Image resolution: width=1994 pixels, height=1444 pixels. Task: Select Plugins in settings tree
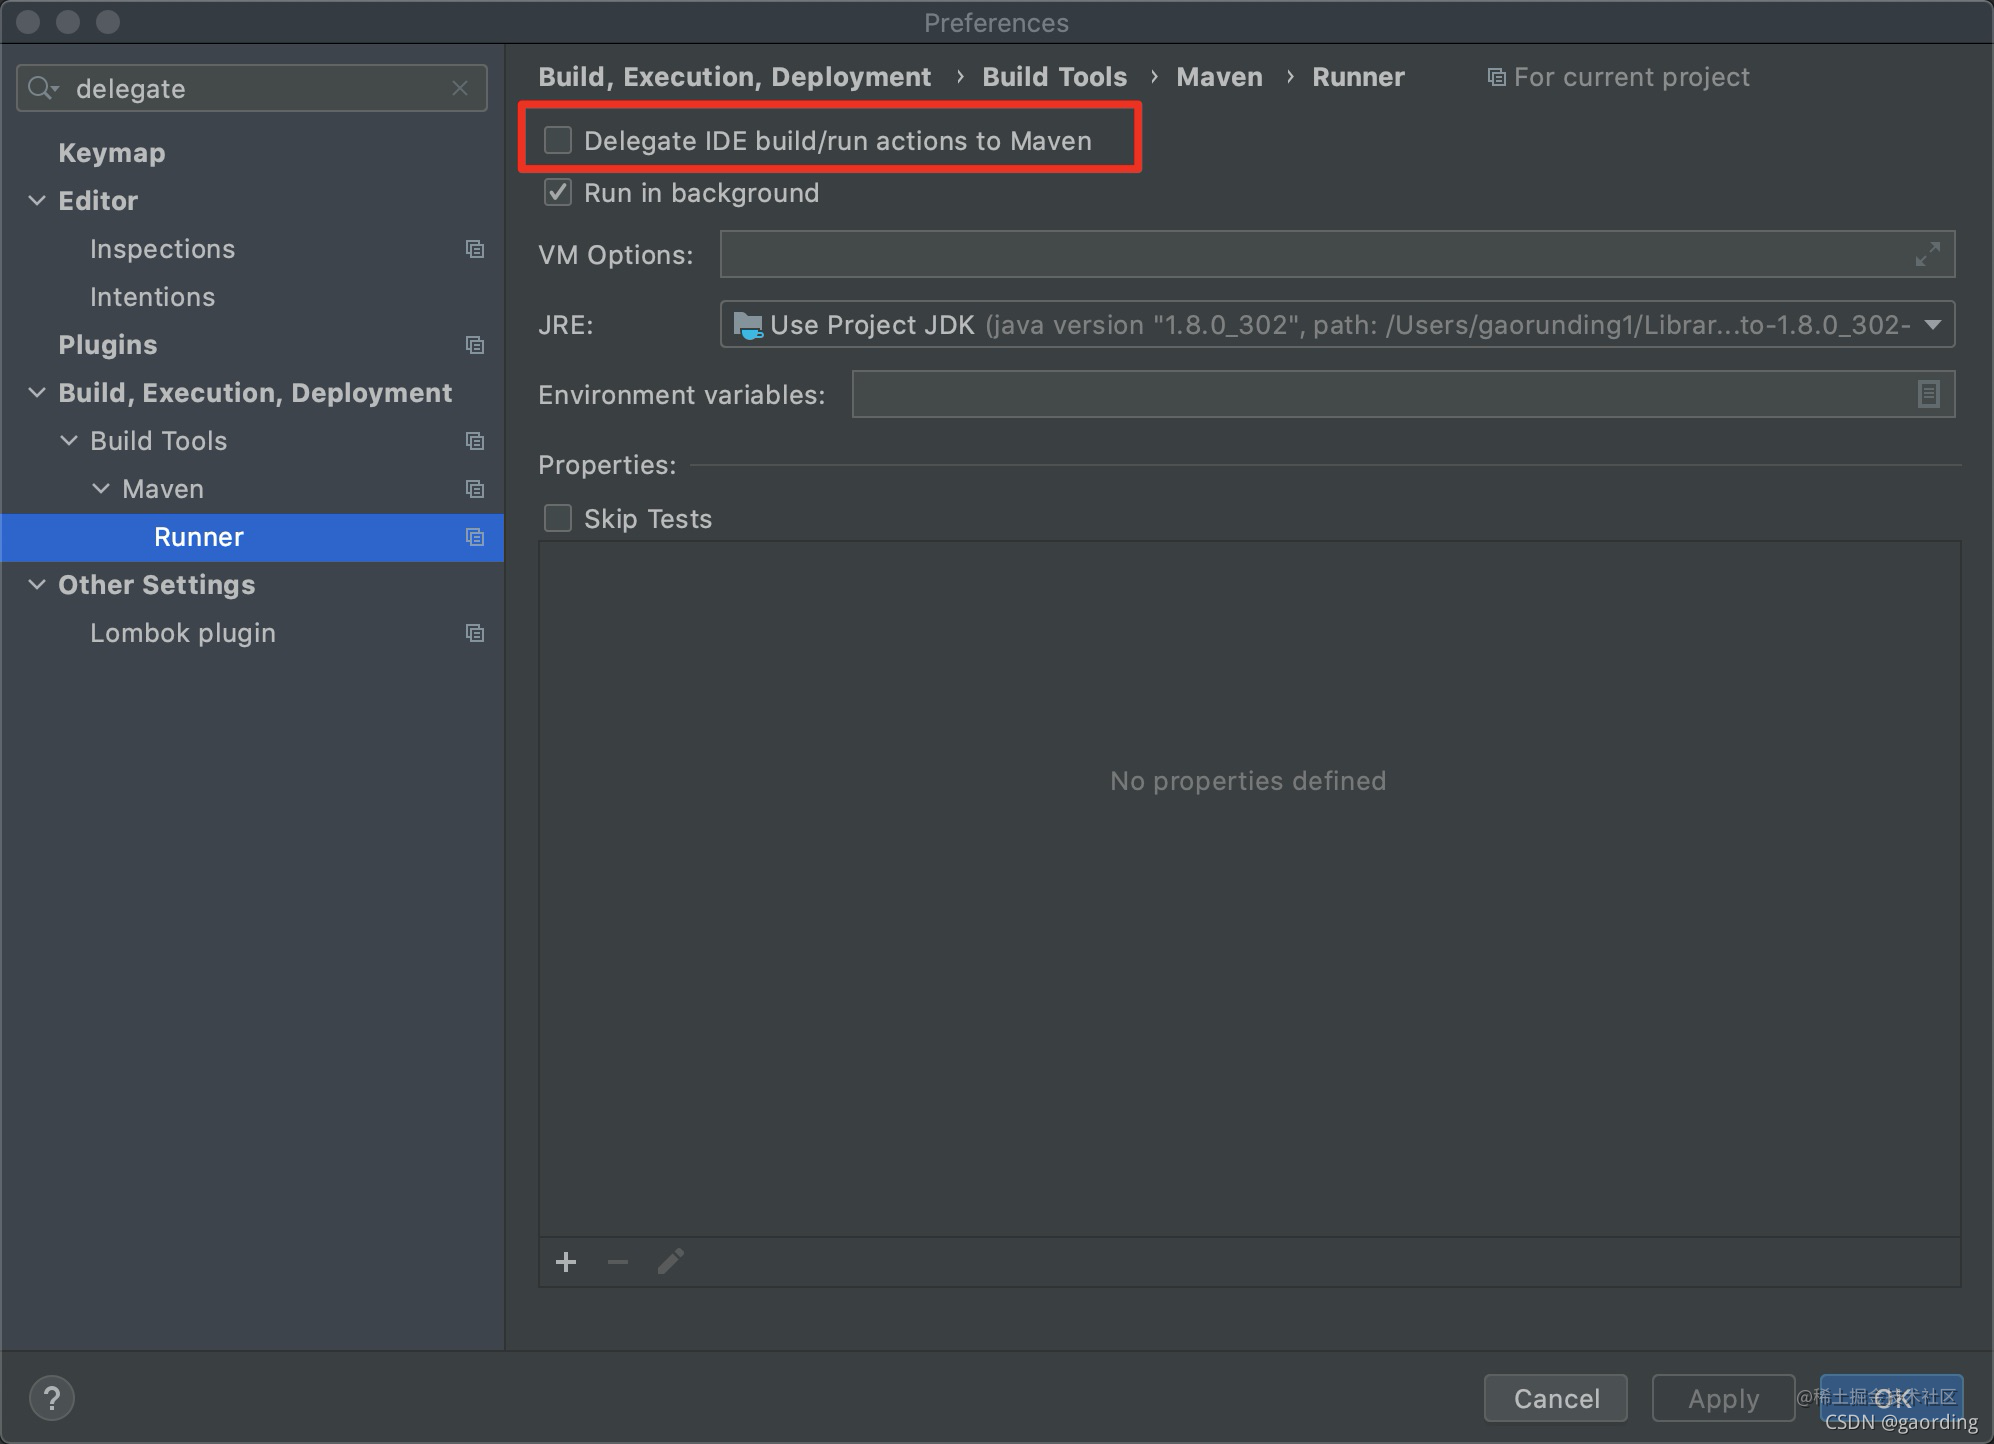tap(108, 345)
